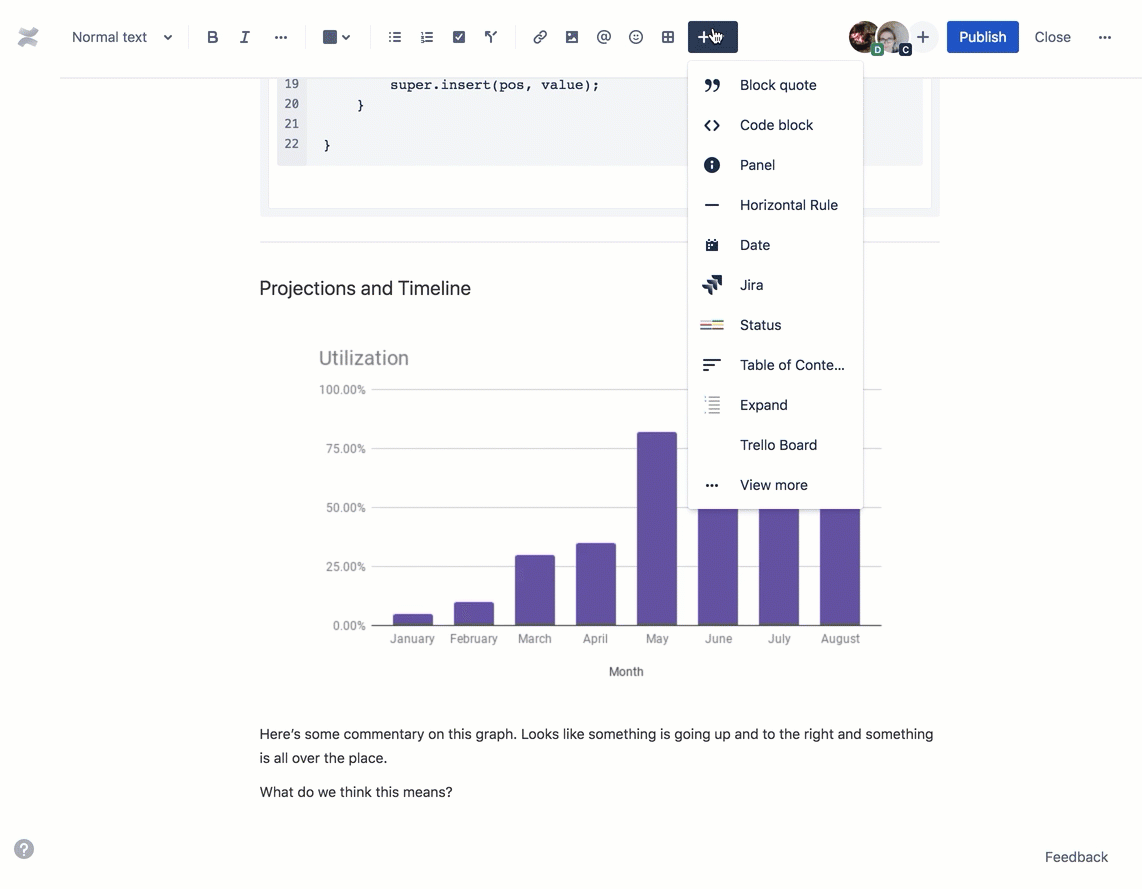Publish the page
Screen dimensions: 1142x889
point(982,36)
